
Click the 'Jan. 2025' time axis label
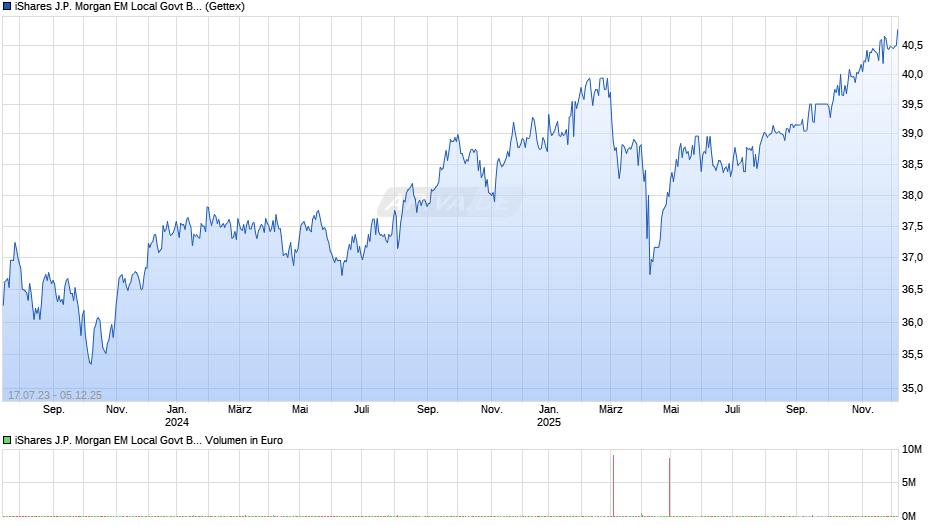549,416
